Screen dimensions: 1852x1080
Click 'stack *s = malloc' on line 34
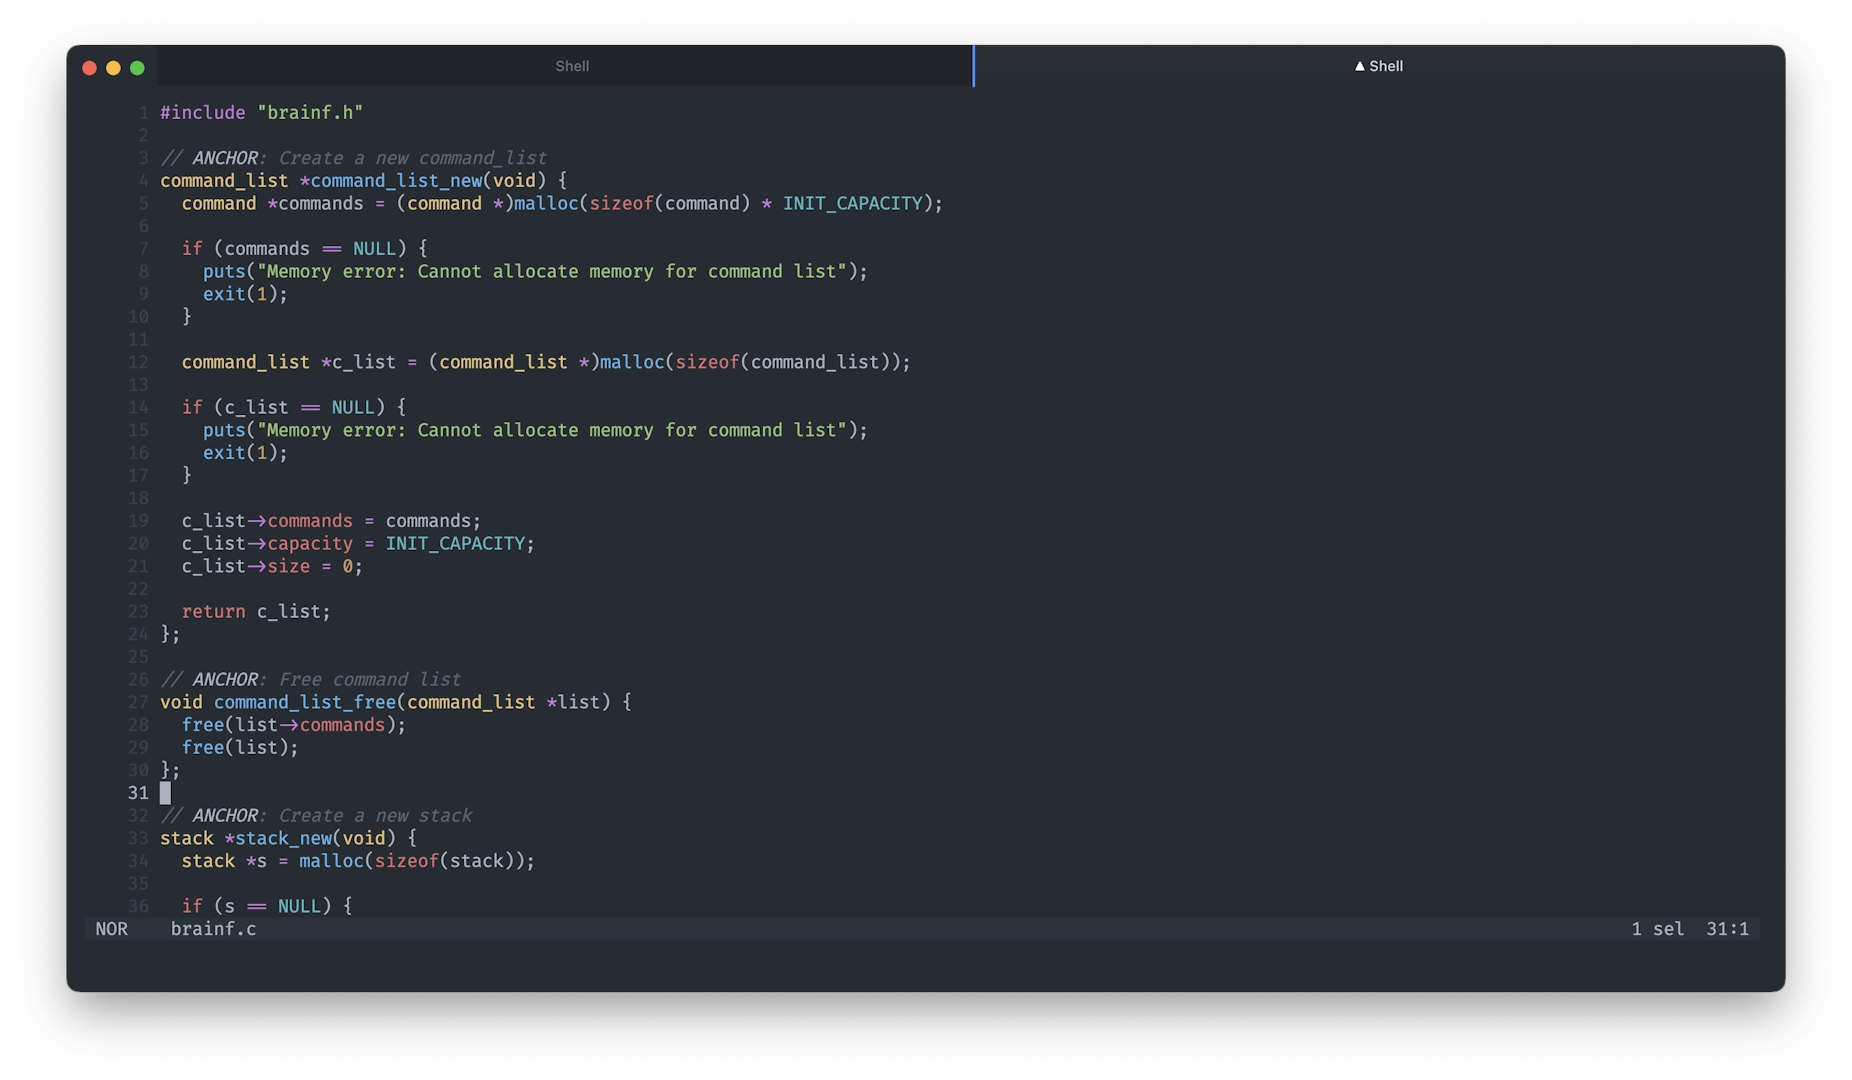(272, 861)
